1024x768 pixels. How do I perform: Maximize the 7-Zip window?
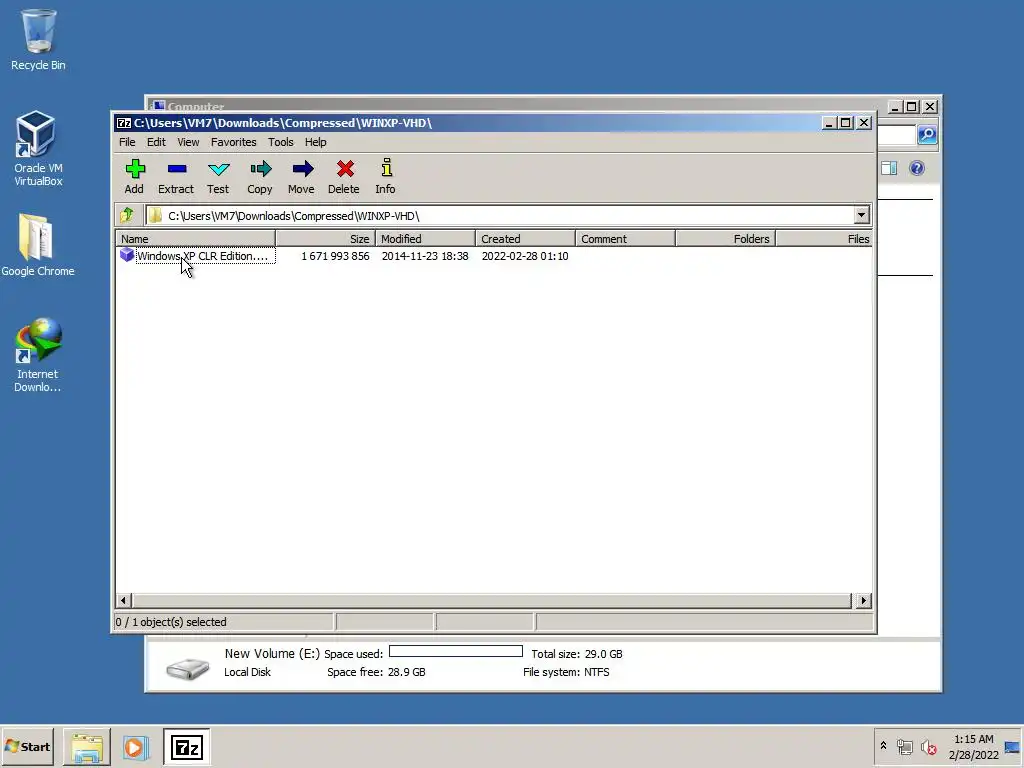click(x=846, y=123)
